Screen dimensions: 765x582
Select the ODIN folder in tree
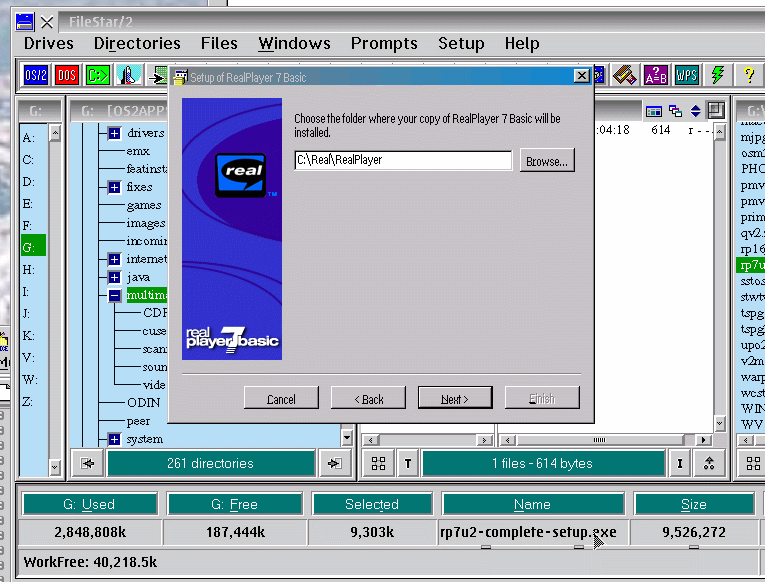[143, 402]
